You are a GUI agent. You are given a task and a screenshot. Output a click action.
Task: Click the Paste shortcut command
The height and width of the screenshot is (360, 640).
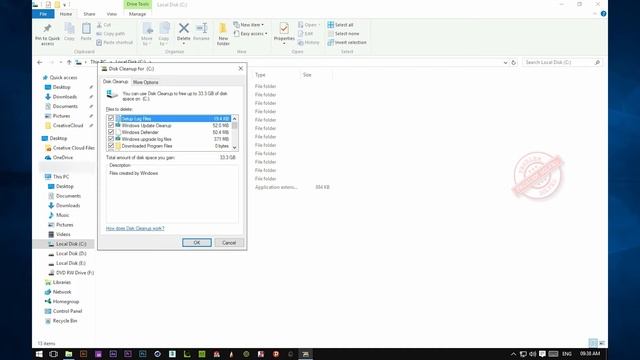115,42
